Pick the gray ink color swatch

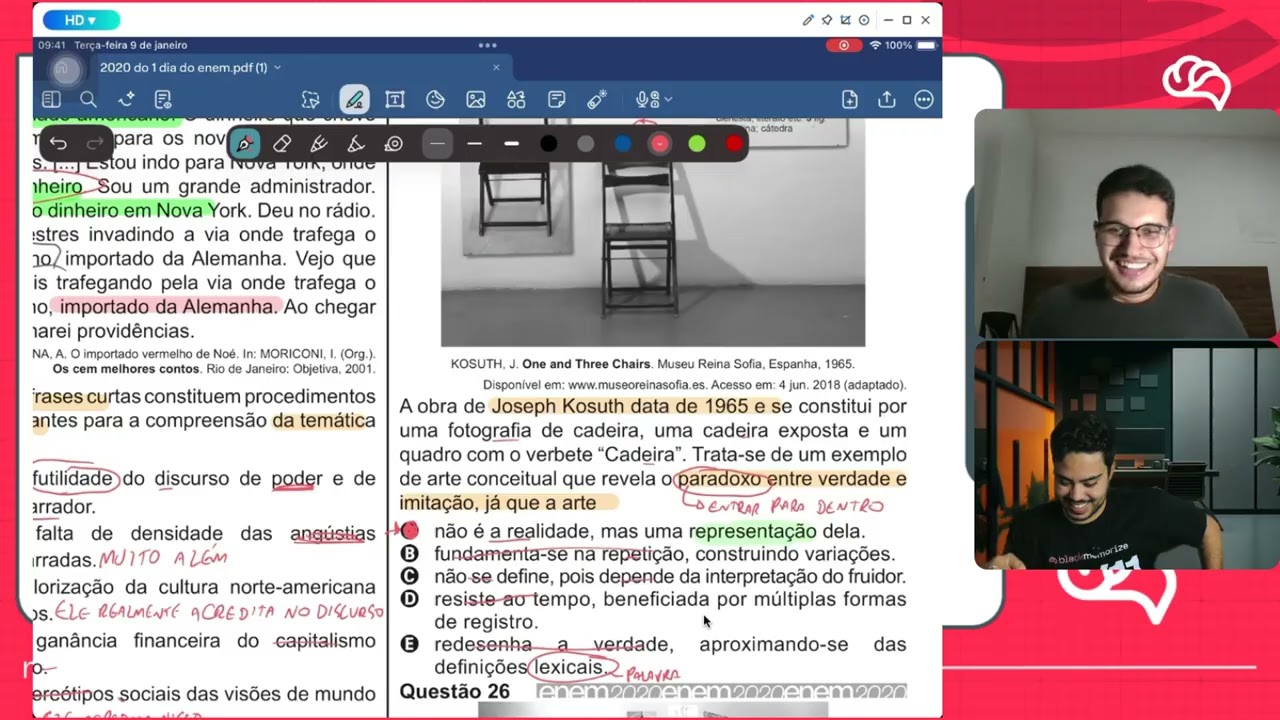tap(585, 144)
